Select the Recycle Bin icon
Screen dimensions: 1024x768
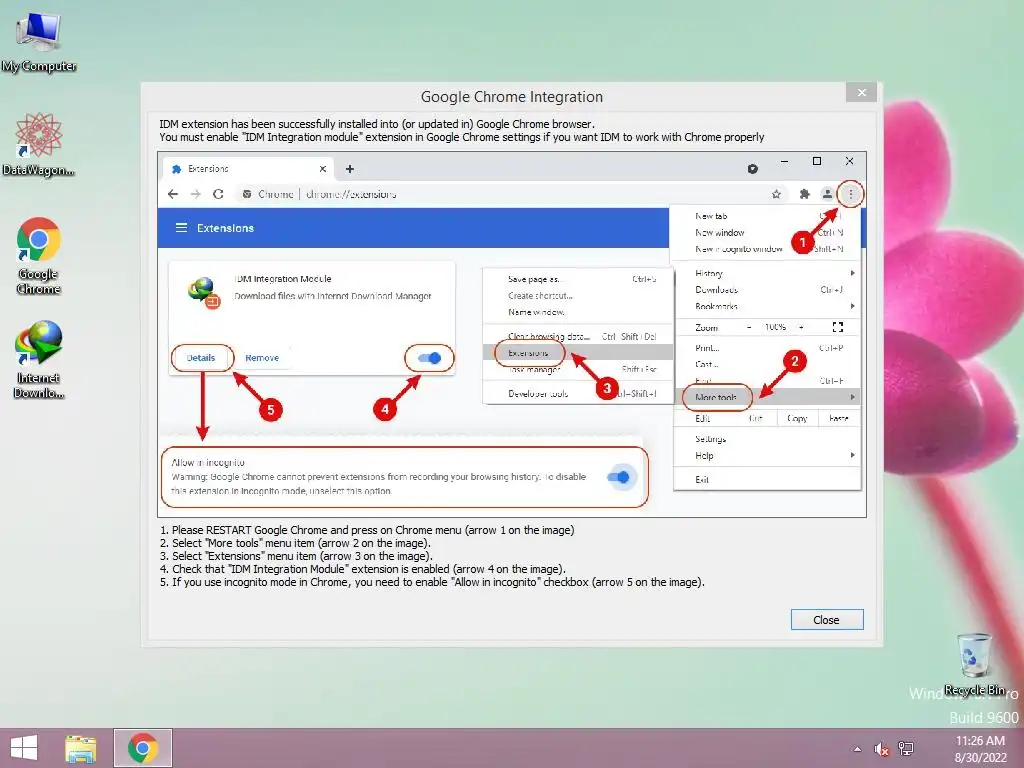coord(974,664)
